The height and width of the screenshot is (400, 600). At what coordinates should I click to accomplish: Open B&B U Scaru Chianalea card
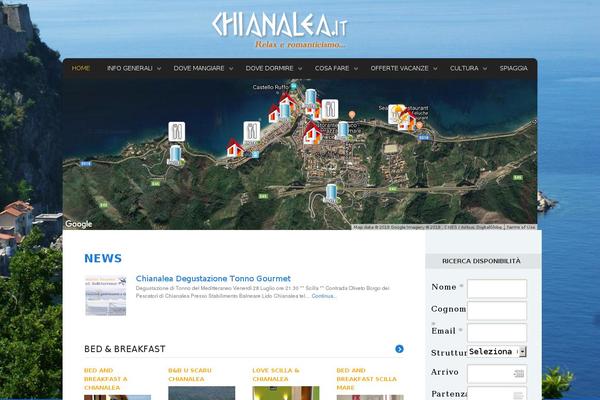[190, 375]
